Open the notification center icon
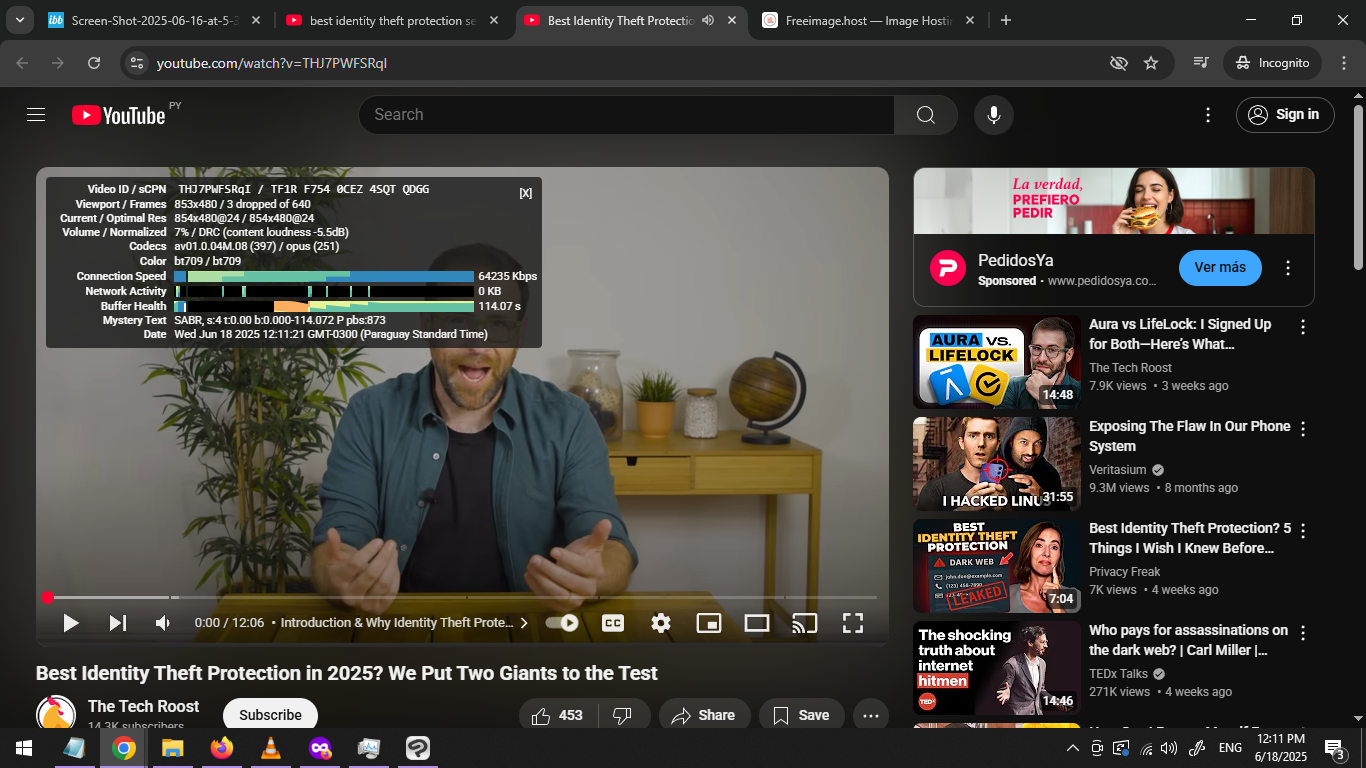The width and height of the screenshot is (1366, 768). point(1335,748)
